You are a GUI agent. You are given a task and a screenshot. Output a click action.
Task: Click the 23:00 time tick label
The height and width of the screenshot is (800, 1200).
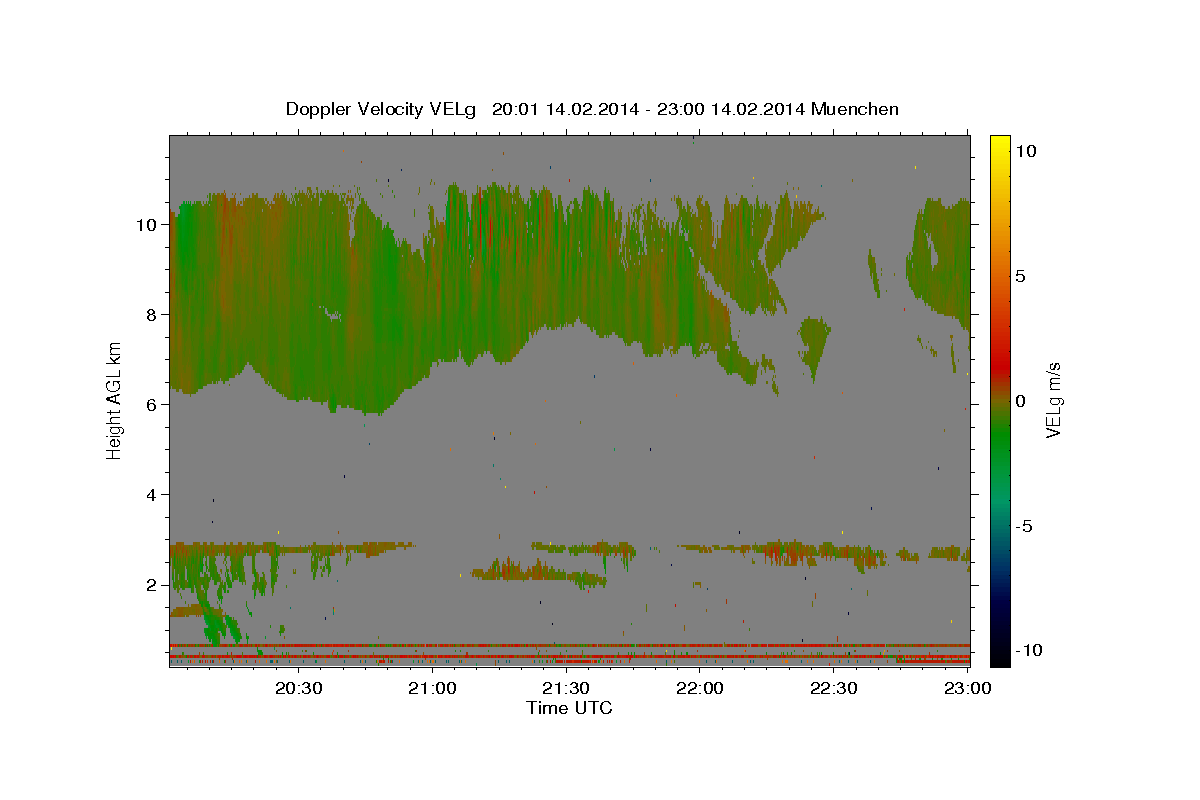click(x=967, y=688)
